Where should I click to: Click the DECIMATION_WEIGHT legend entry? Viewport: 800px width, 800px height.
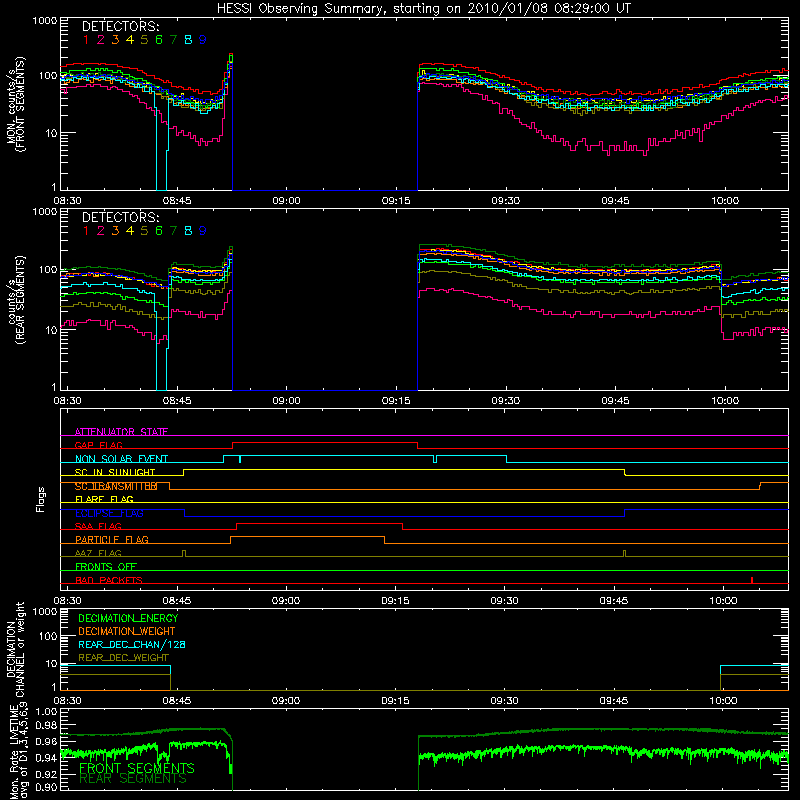pos(127,631)
